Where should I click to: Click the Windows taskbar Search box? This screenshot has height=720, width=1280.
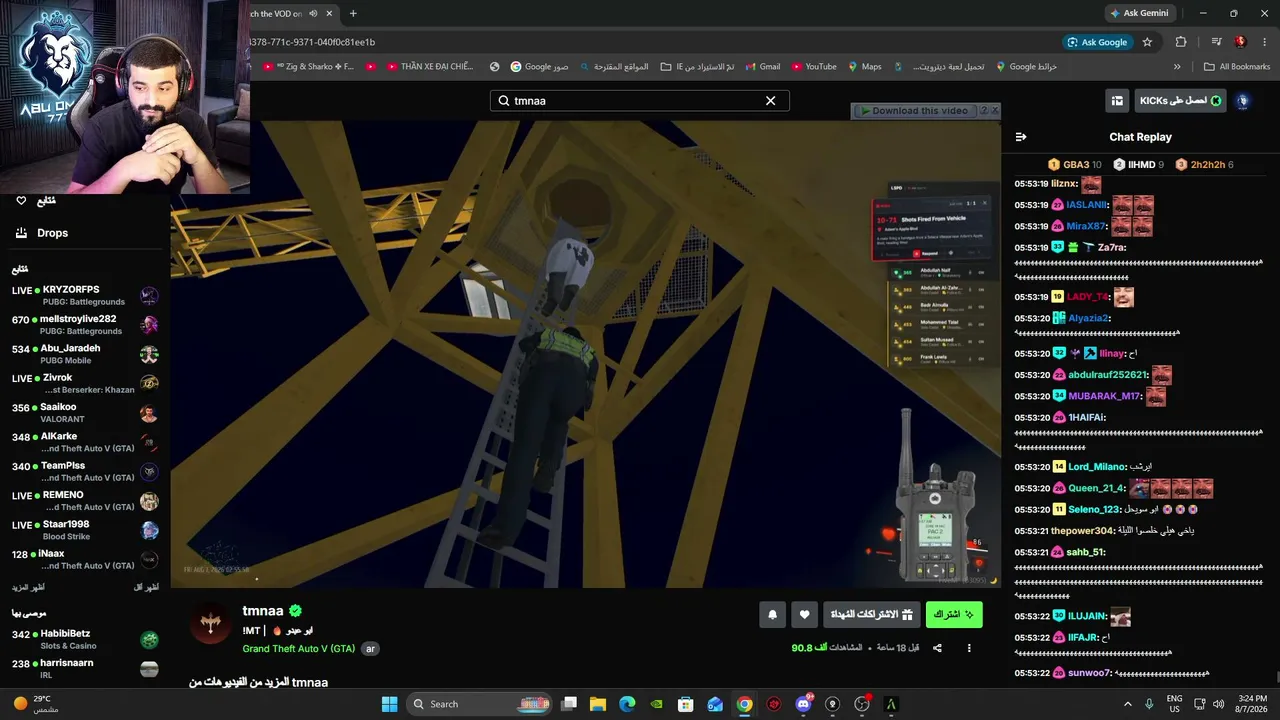tap(479, 704)
